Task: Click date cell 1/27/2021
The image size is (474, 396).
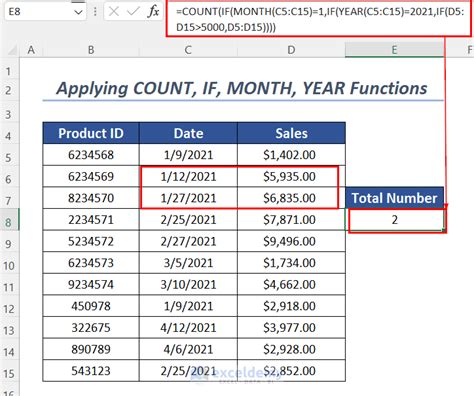Action: (x=188, y=198)
